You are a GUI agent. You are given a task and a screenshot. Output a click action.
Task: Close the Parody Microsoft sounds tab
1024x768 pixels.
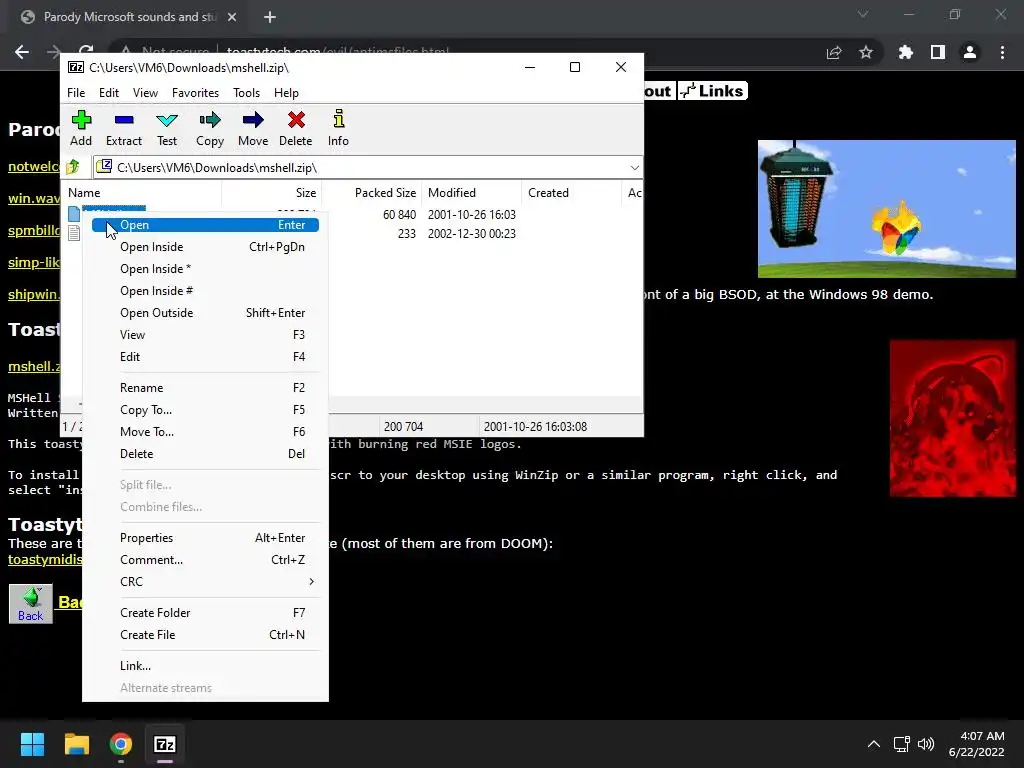tap(232, 17)
